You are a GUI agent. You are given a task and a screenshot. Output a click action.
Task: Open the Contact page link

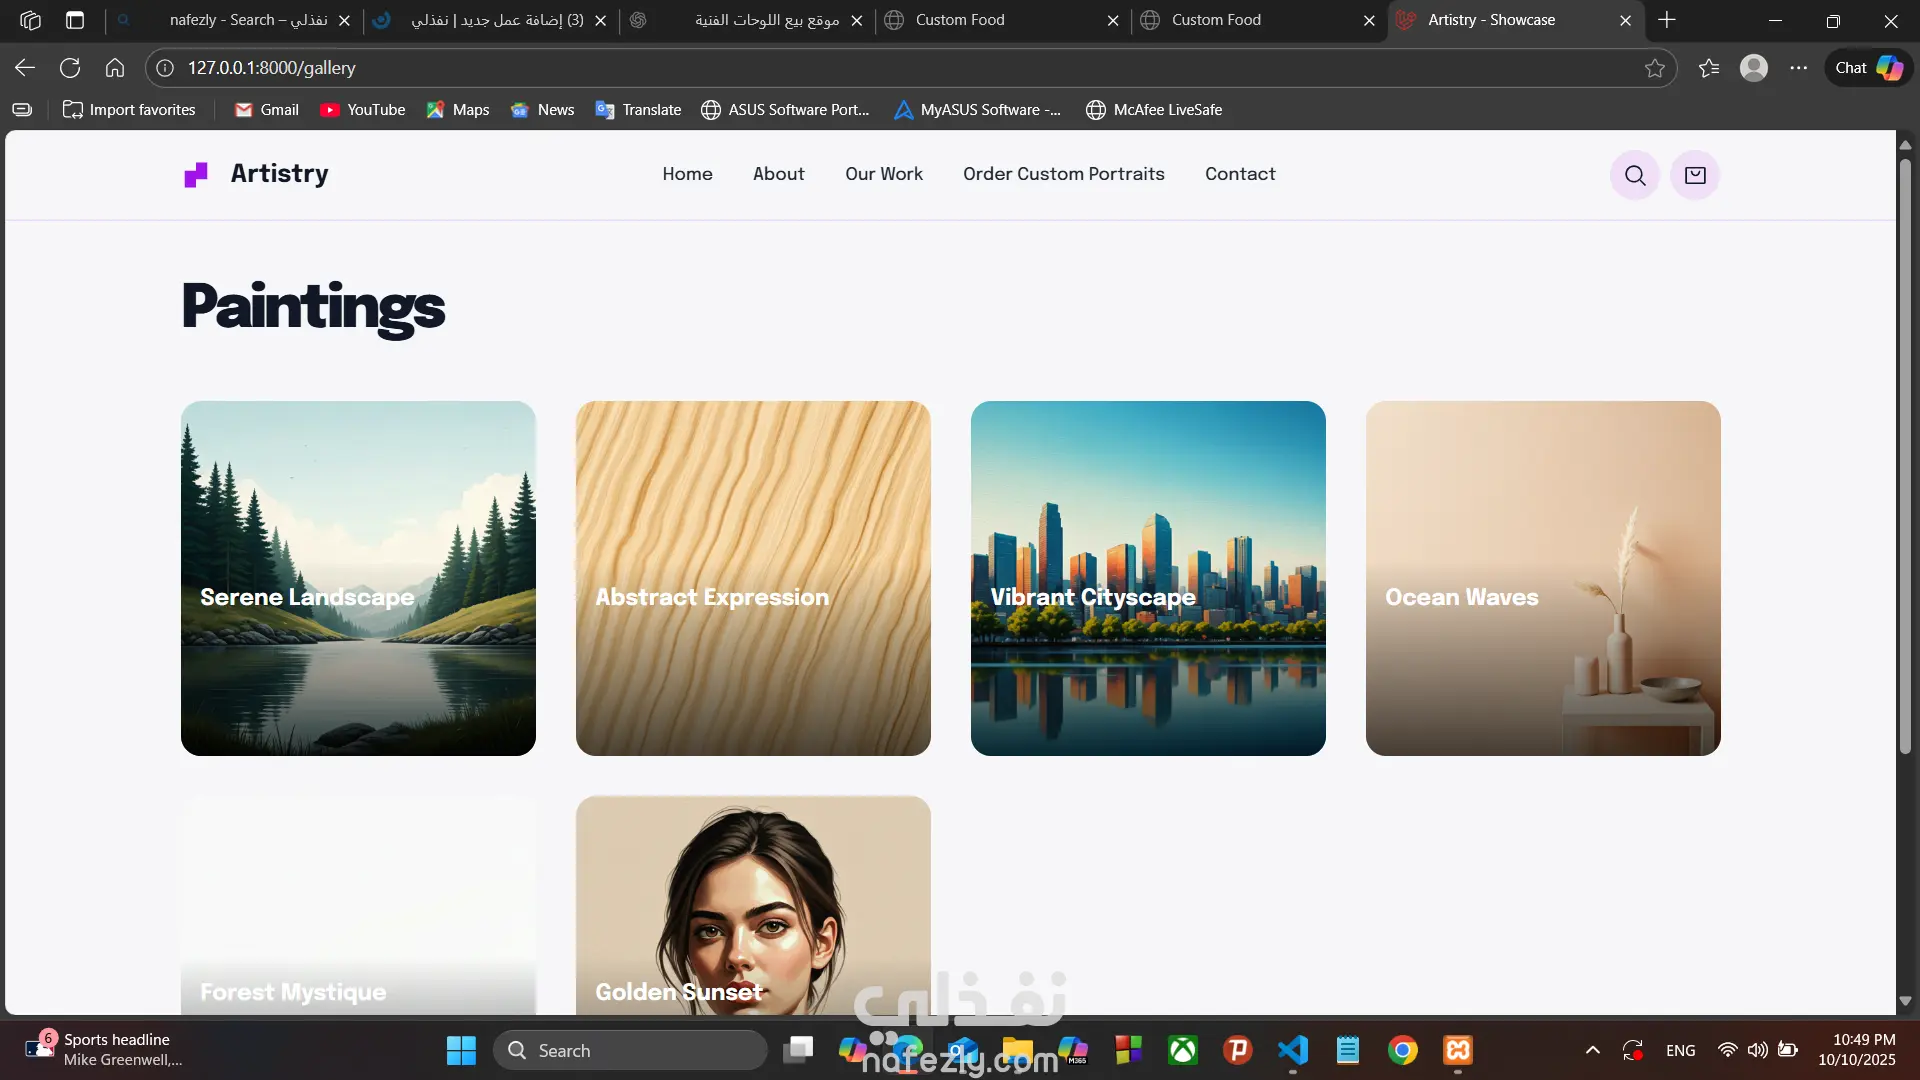tap(1239, 174)
